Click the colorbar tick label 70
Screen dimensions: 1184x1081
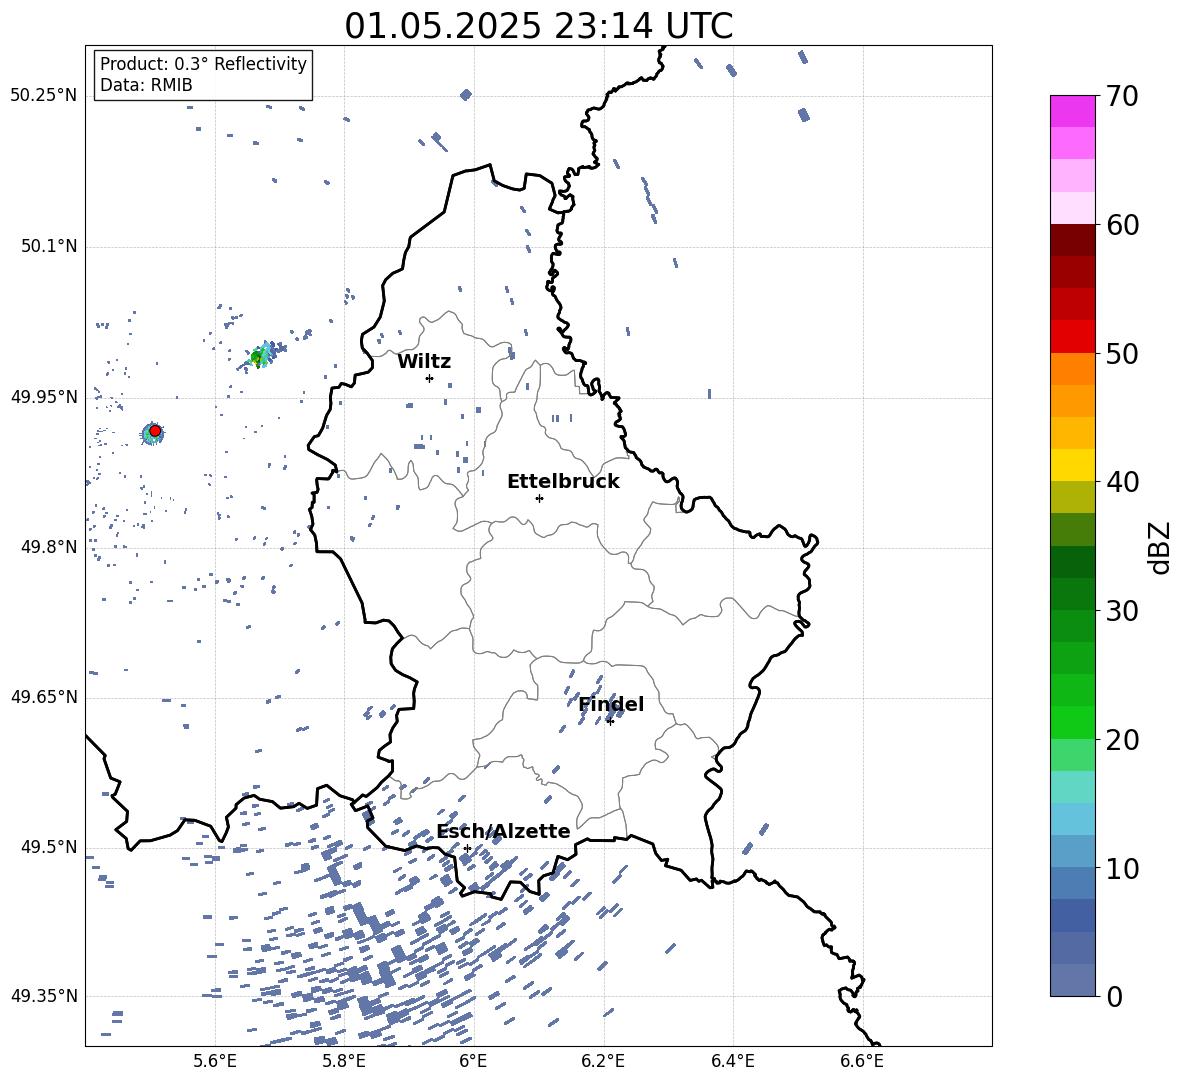[1122, 96]
